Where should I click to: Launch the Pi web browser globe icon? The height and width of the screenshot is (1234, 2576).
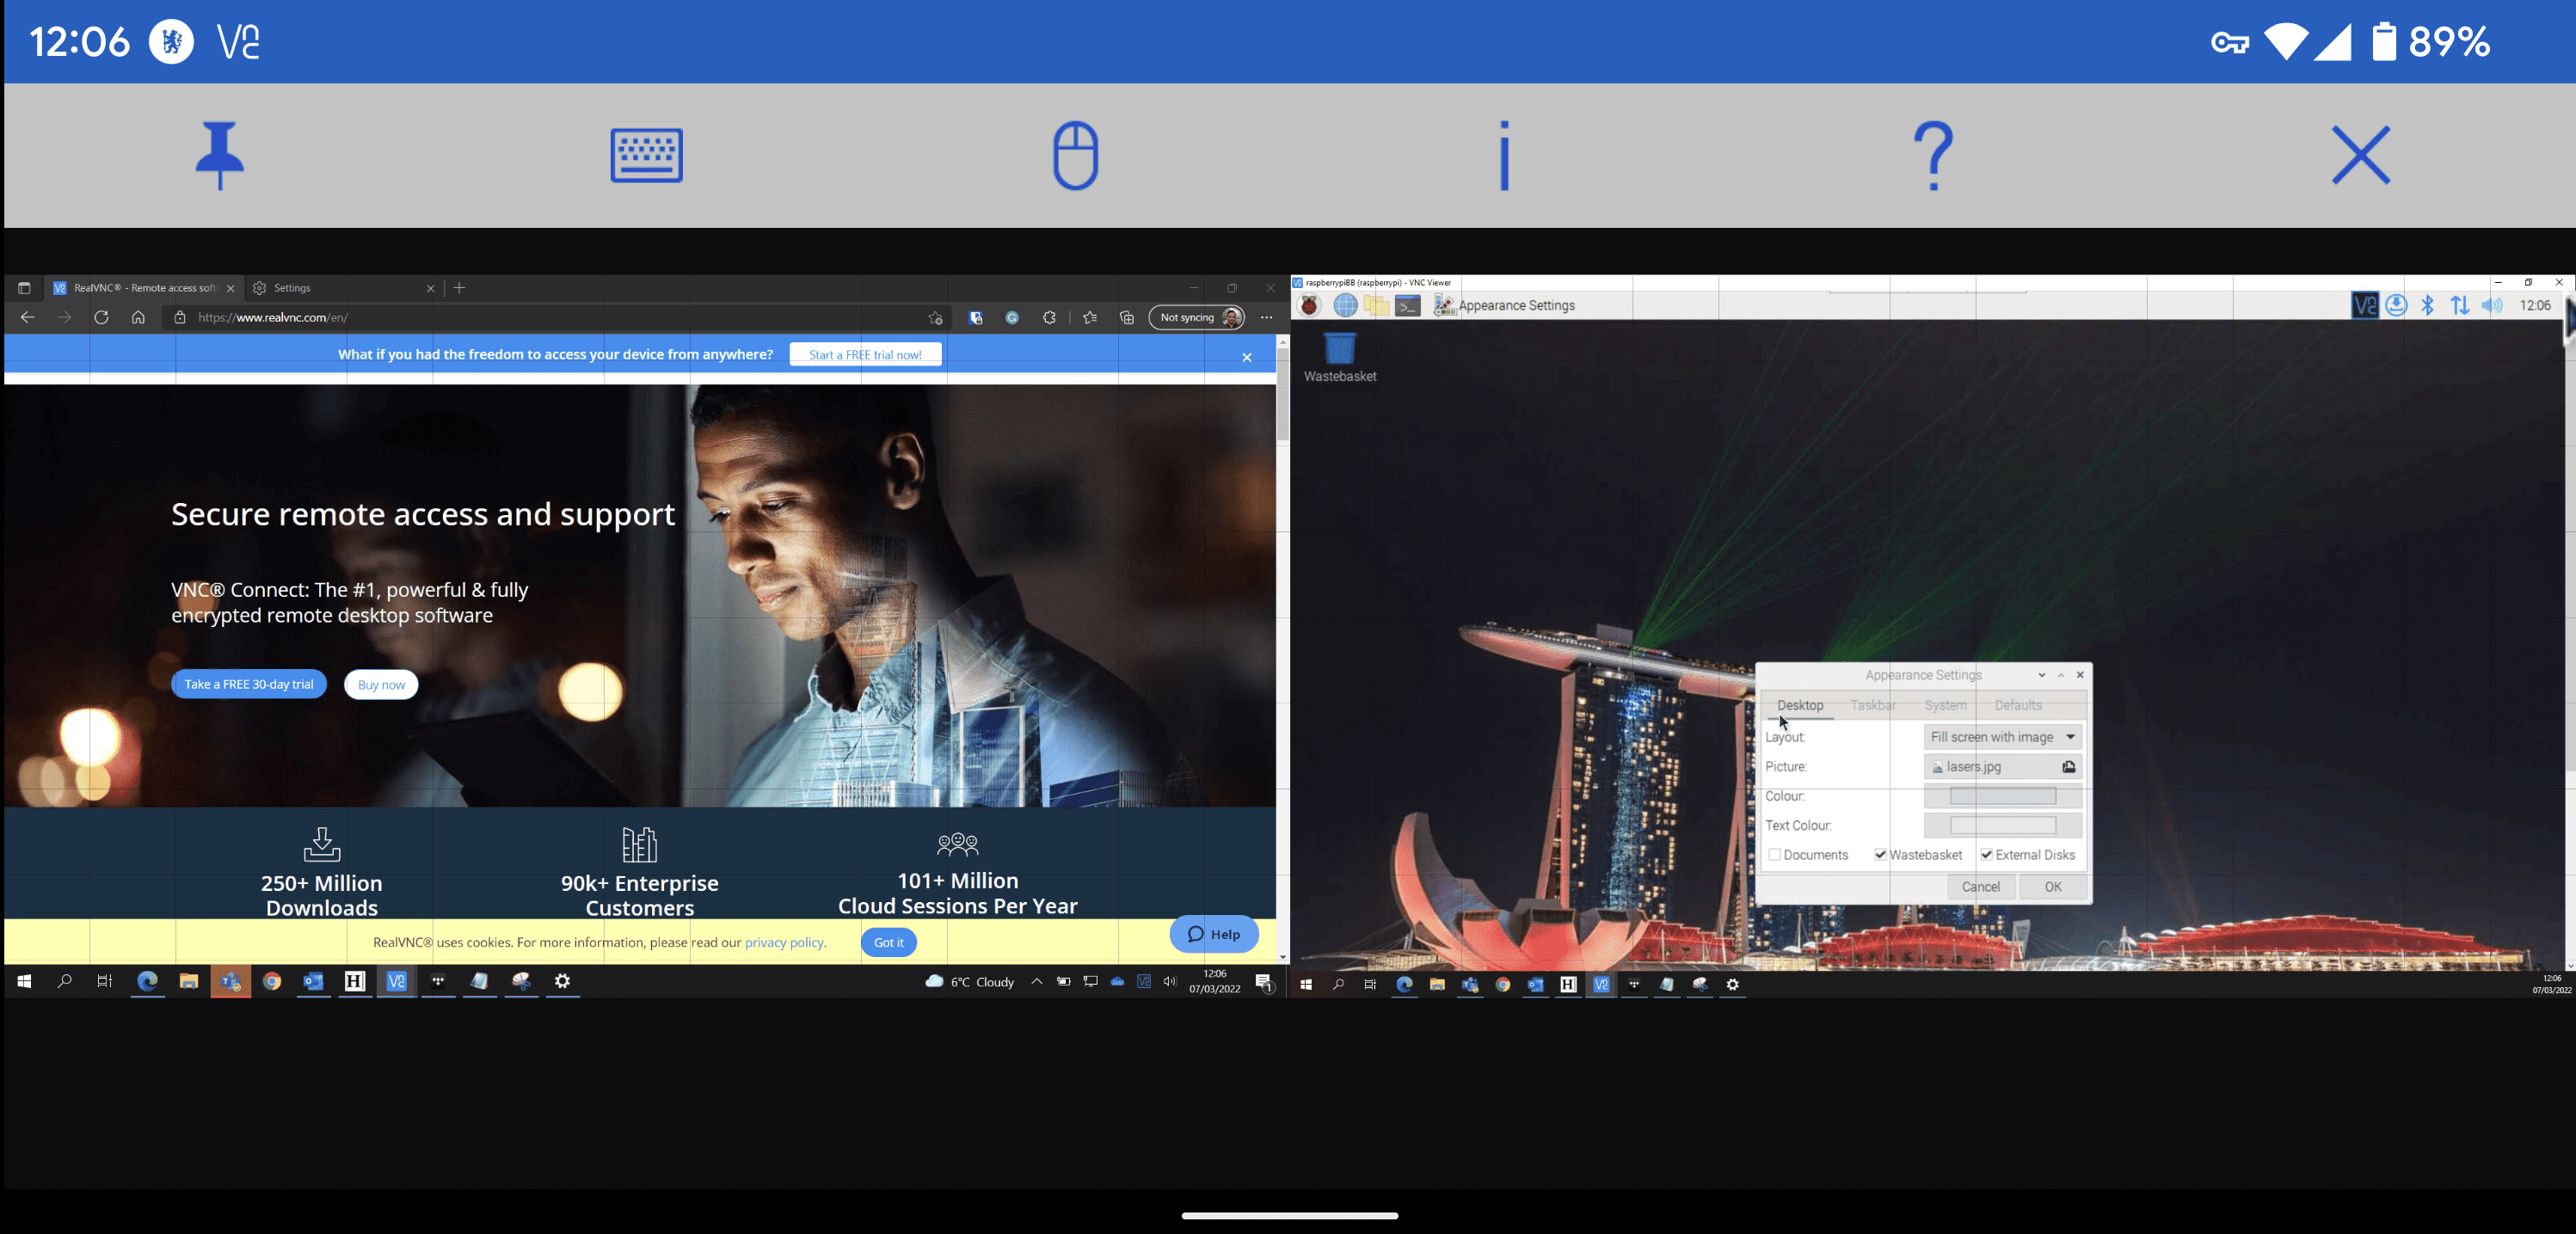(1344, 305)
